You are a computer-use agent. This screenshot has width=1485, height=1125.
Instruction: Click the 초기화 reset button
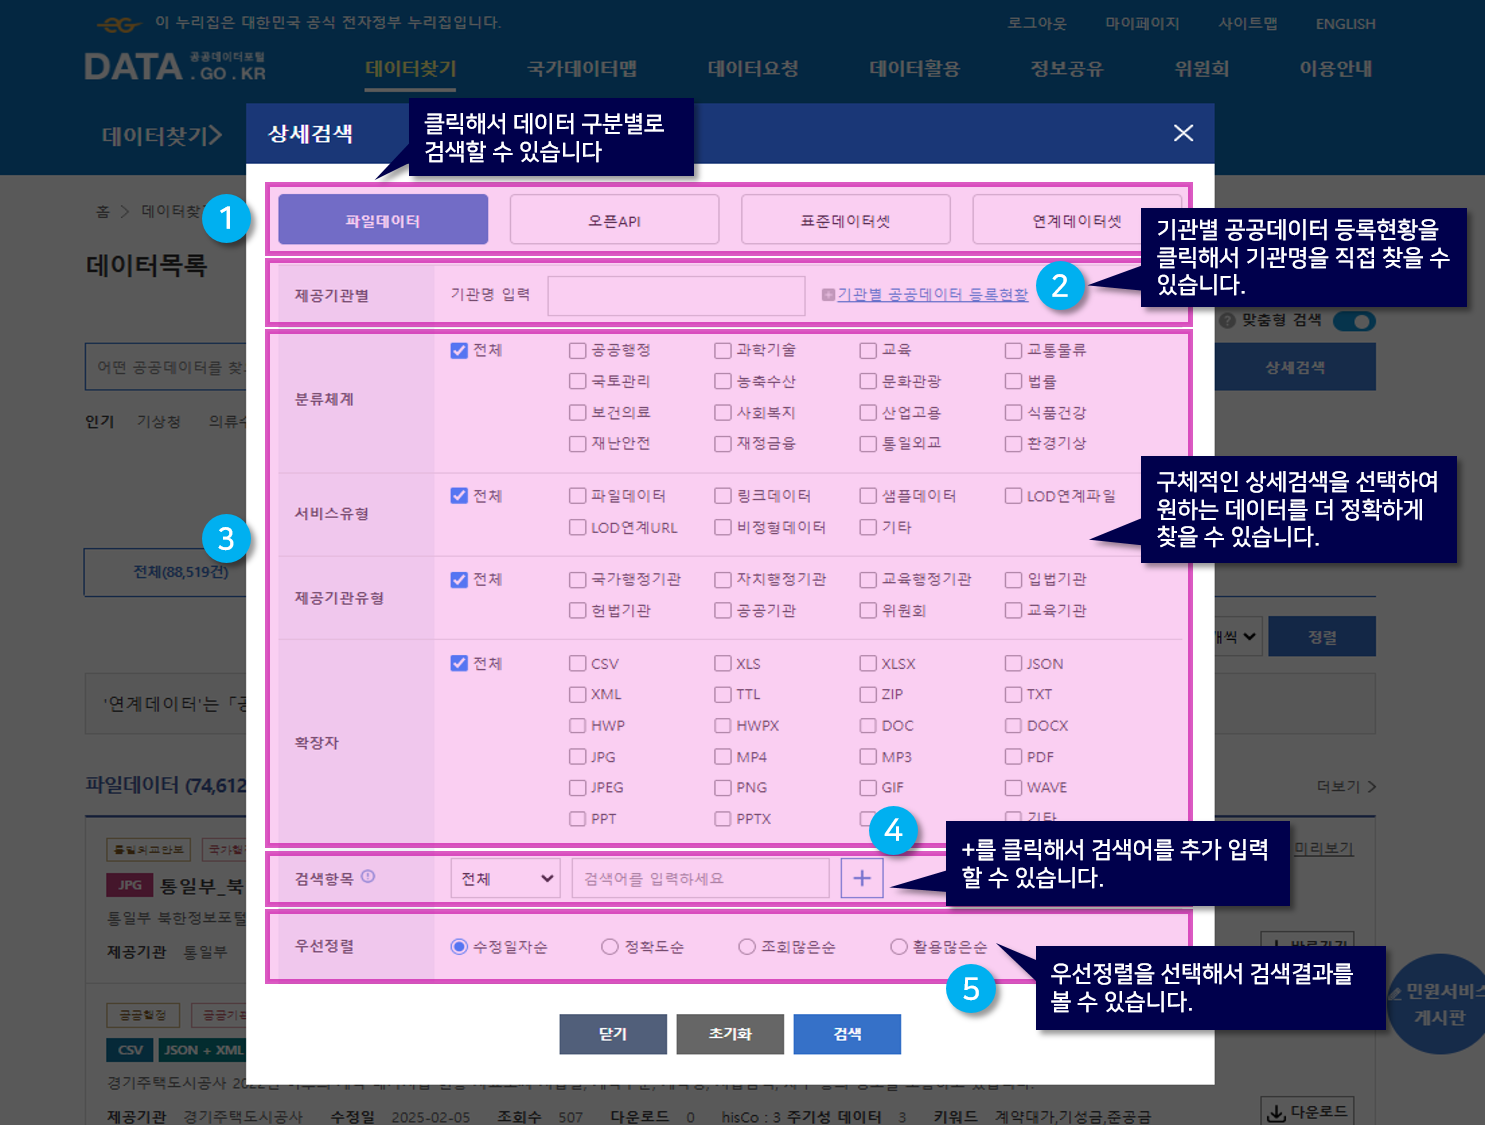[730, 1034]
